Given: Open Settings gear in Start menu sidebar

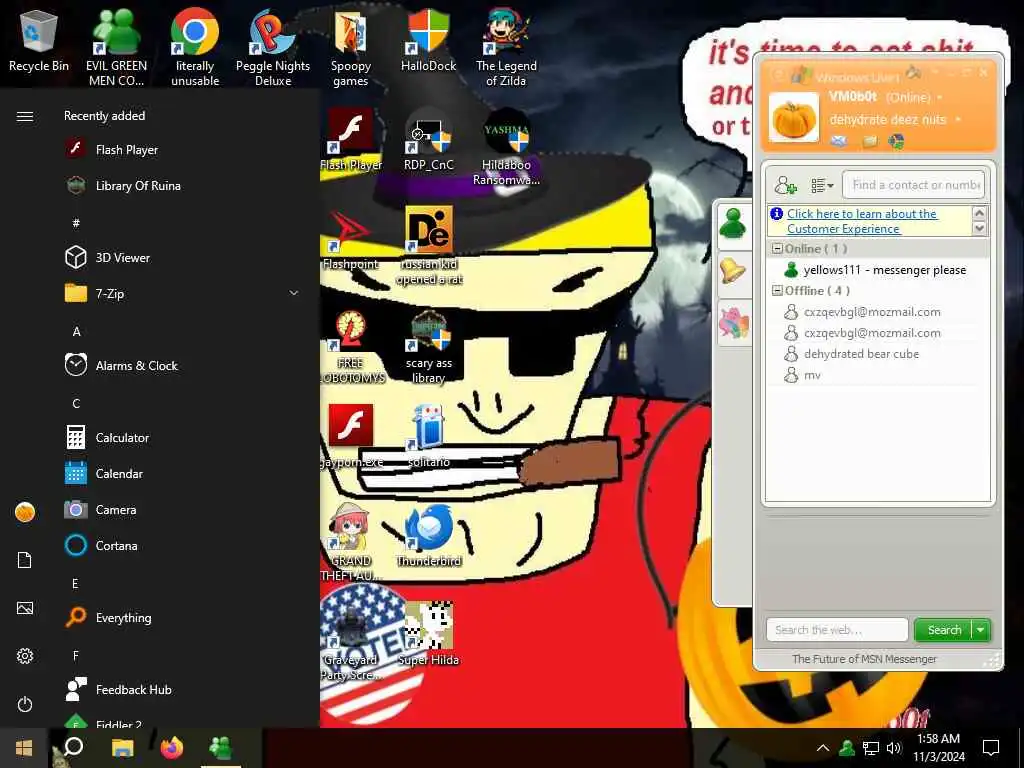Looking at the screenshot, I should coord(25,656).
